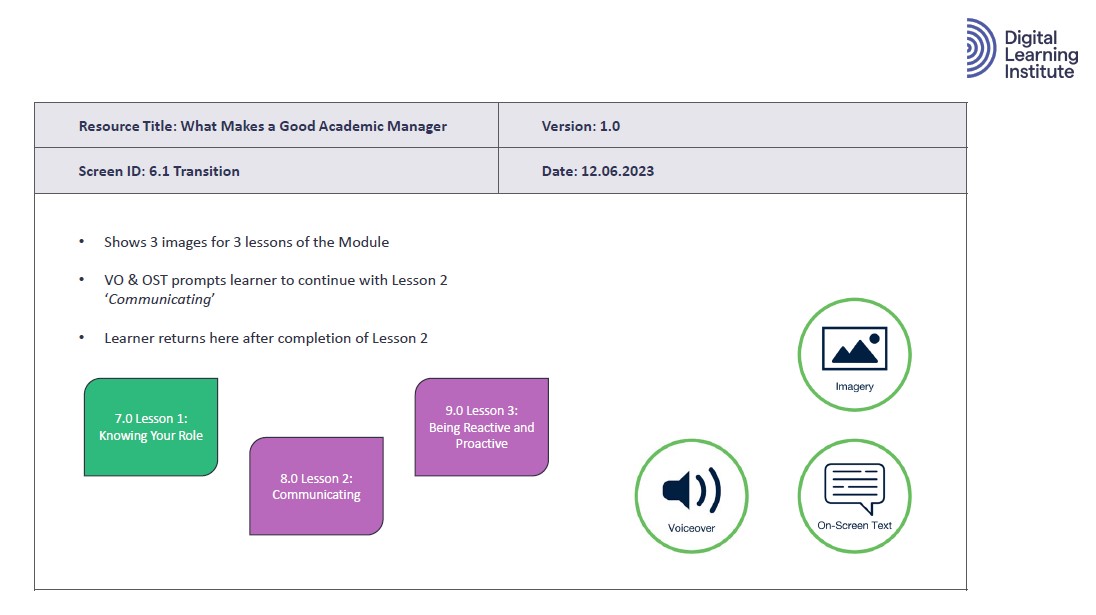The height and width of the screenshot is (615, 1096).
Task: Click the Digital Learning Institute spiral logo
Action: pyautogui.click(x=982, y=48)
